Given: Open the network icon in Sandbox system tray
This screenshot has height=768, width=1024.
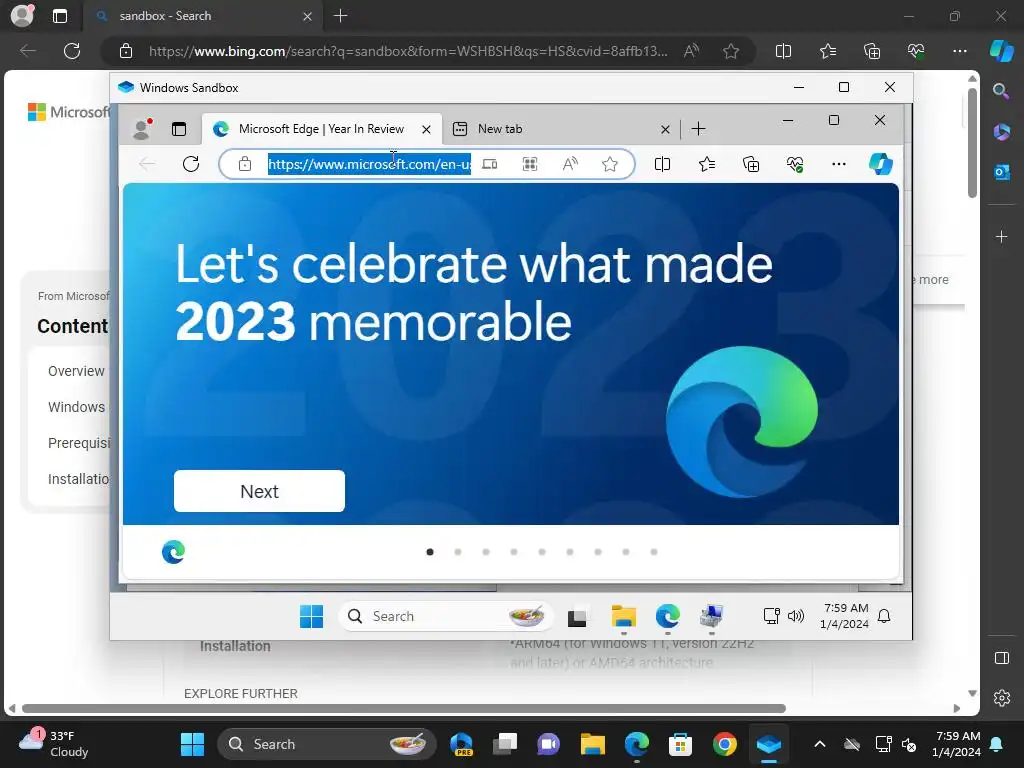Looking at the screenshot, I should coord(771,616).
